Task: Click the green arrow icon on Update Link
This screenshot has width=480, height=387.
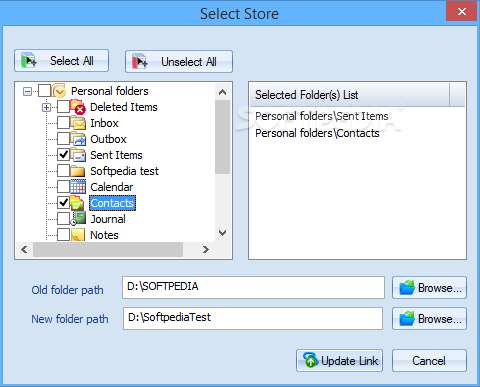Action: [x=310, y=360]
